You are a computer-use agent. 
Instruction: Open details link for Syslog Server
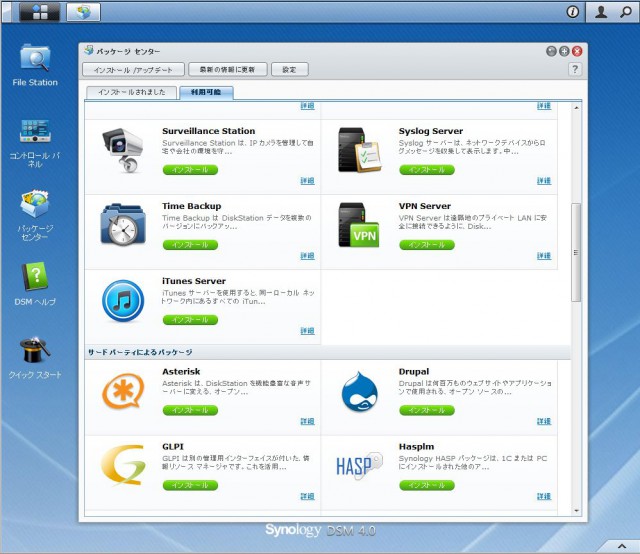(544, 181)
